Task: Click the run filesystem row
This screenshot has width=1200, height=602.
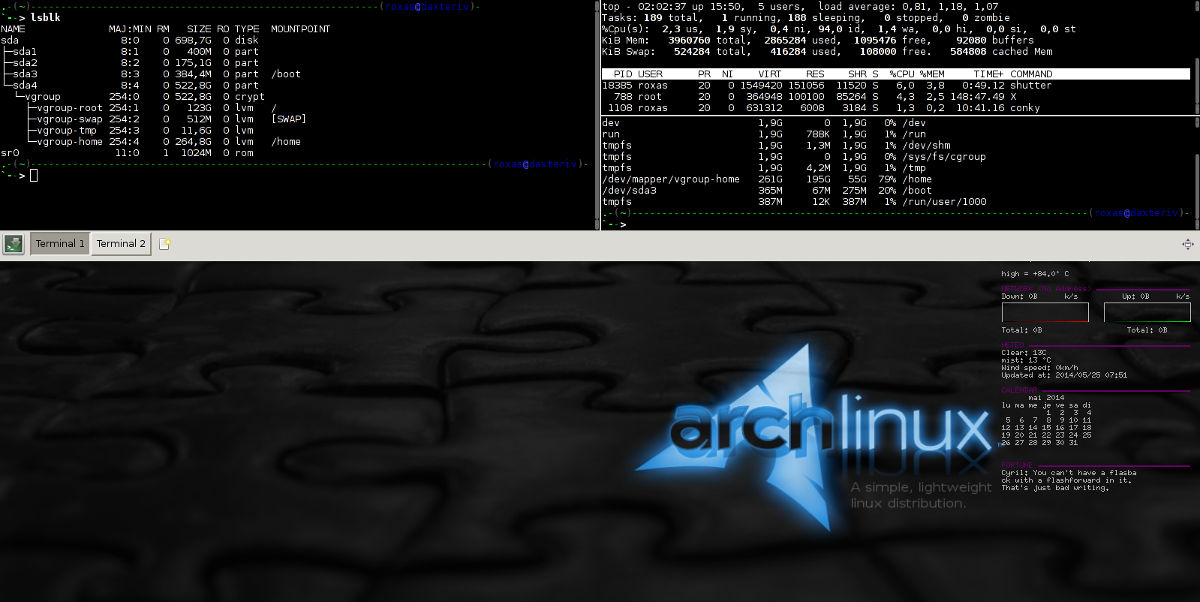Action: pyautogui.click(x=765, y=133)
